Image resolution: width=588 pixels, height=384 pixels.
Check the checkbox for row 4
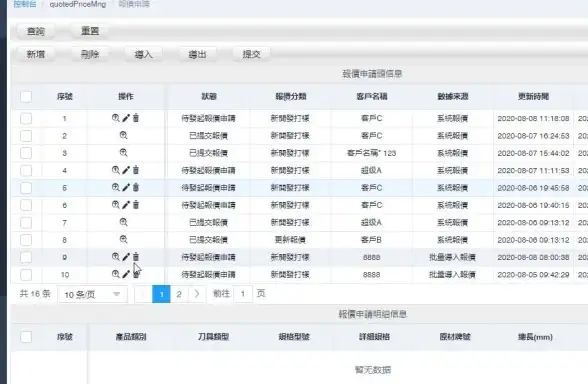[26, 171]
